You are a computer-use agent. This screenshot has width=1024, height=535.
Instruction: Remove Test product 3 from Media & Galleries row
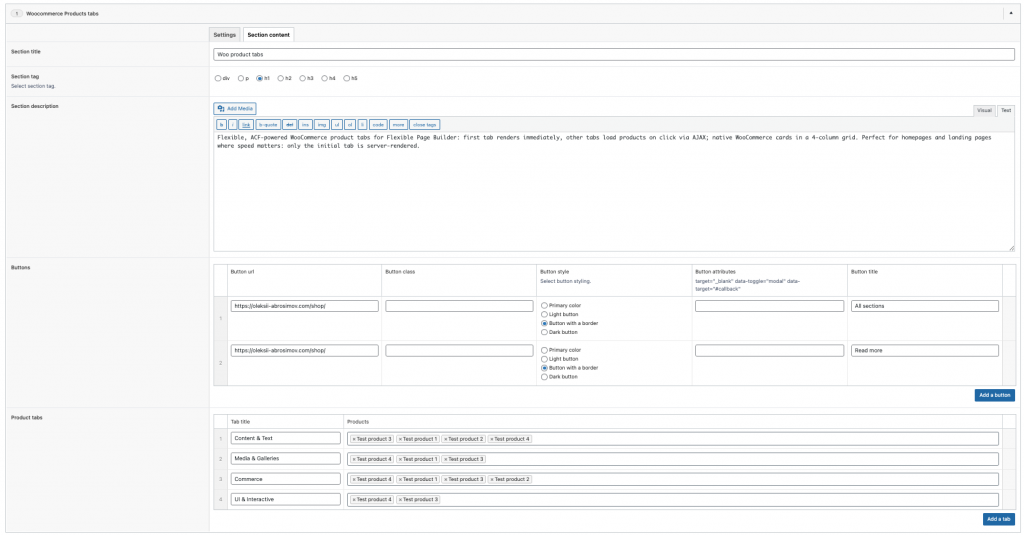point(445,459)
